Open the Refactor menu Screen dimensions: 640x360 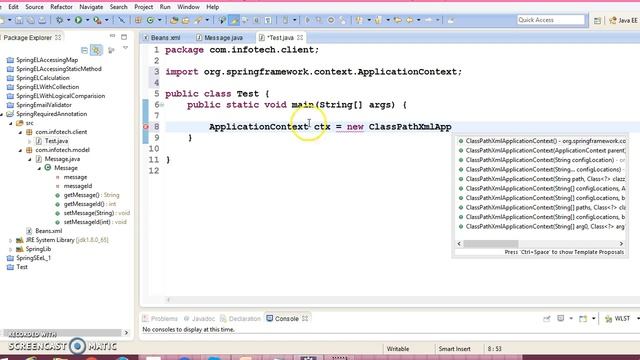(61, 7)
